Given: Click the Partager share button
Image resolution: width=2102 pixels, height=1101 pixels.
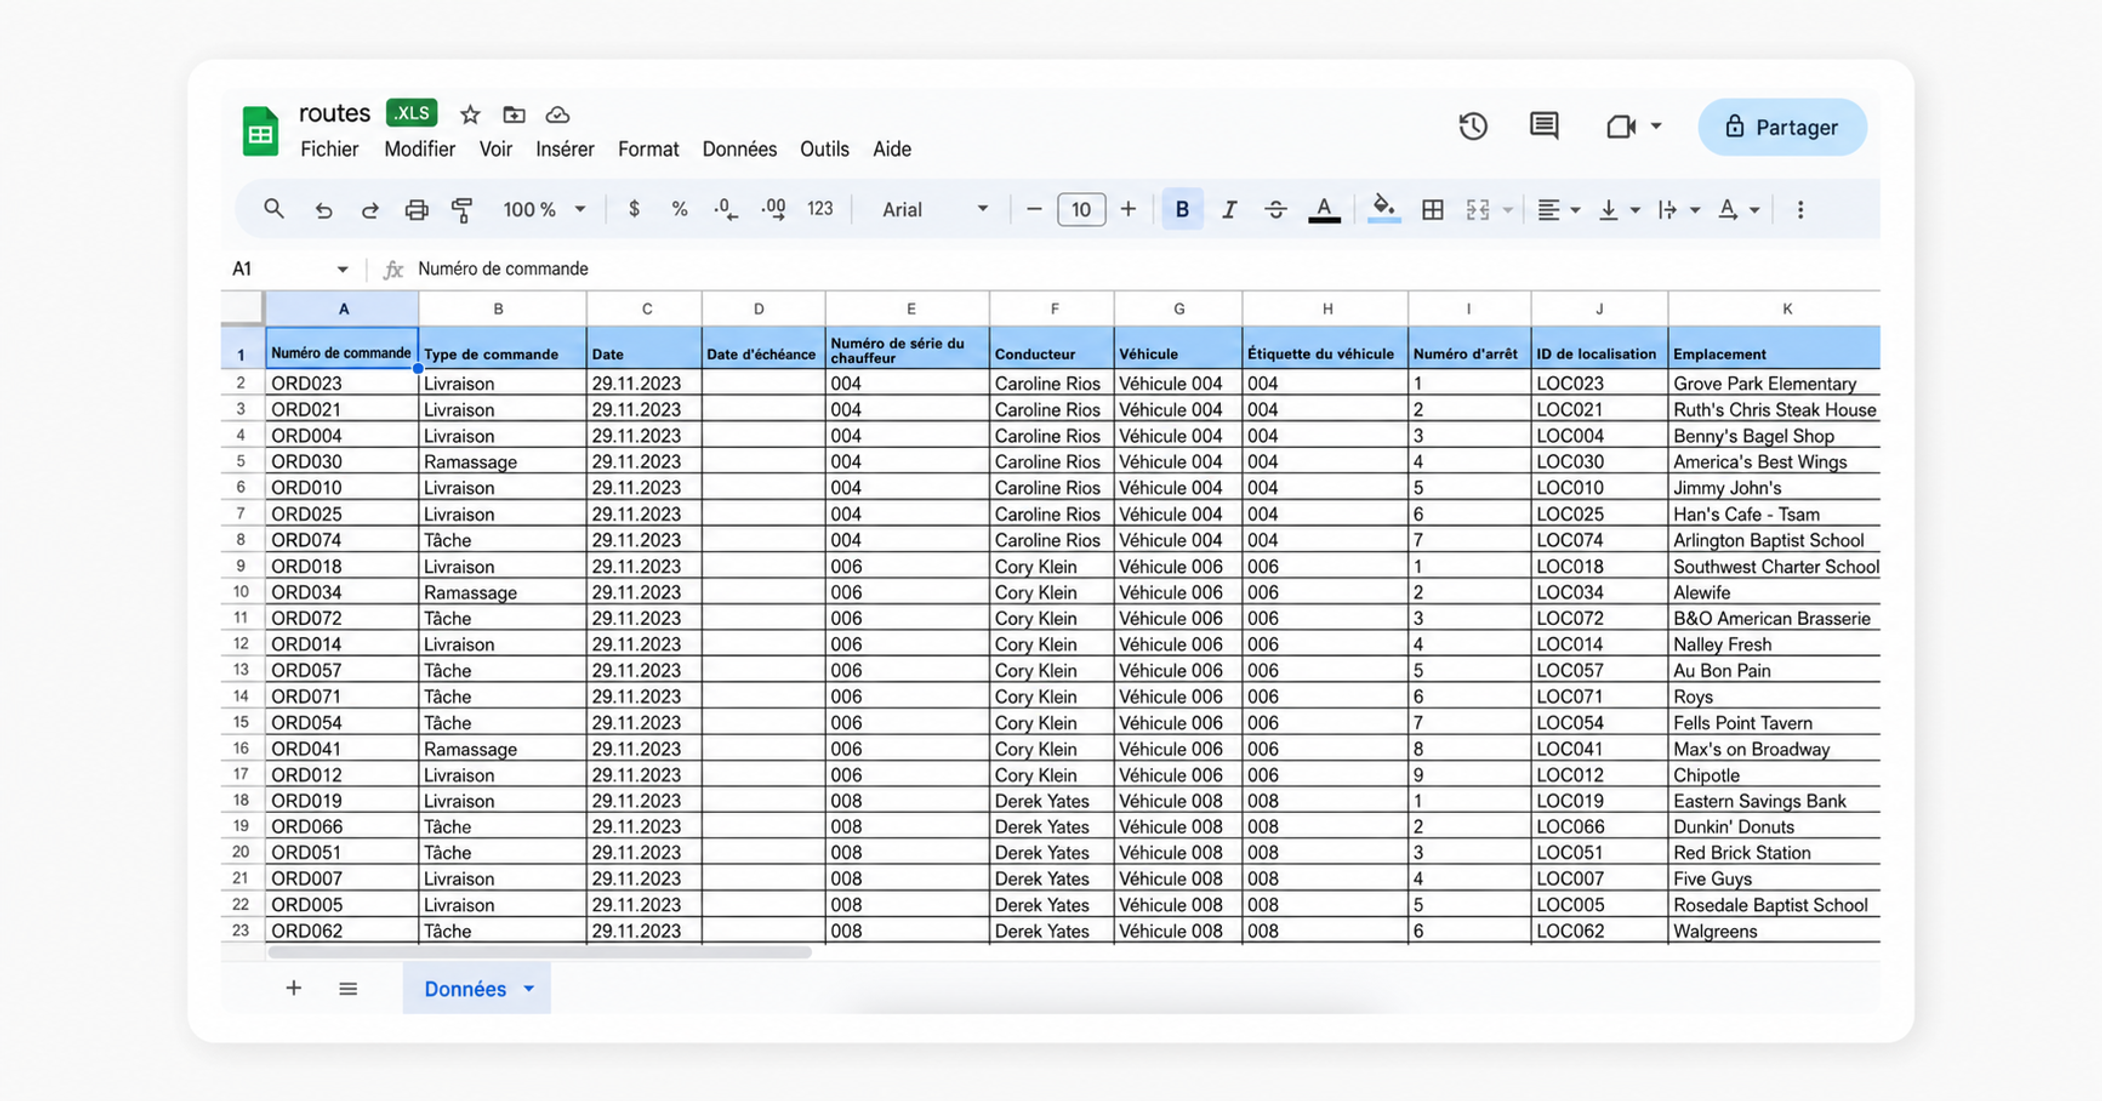Looking at the screenshot, I should coord(1782,127).
